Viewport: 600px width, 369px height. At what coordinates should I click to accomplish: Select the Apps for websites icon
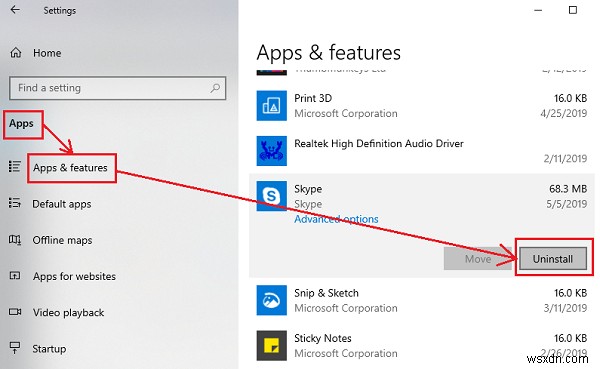(x=15, y=276)
